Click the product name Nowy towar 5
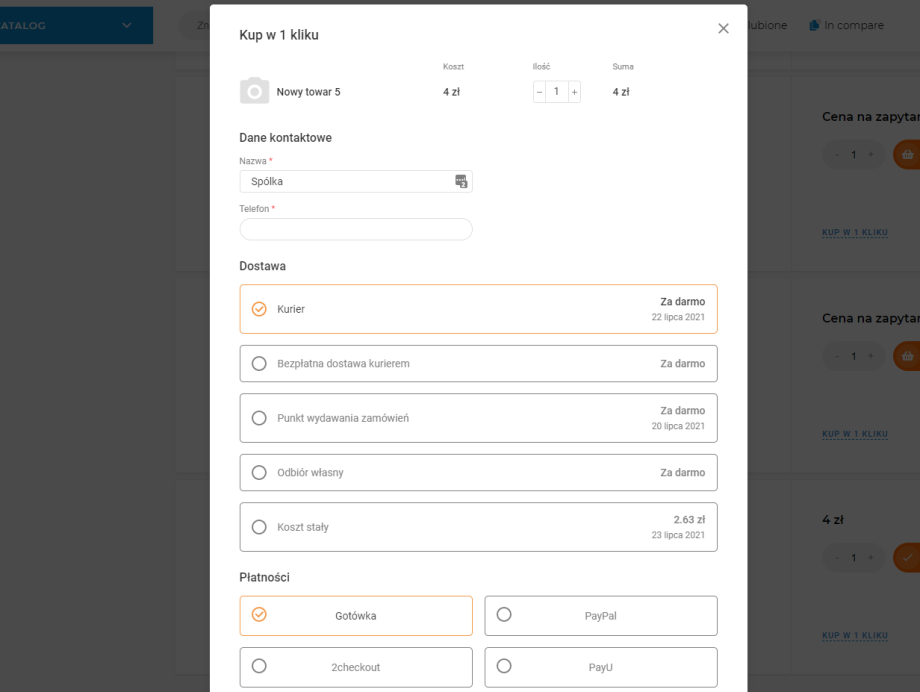 308,92
